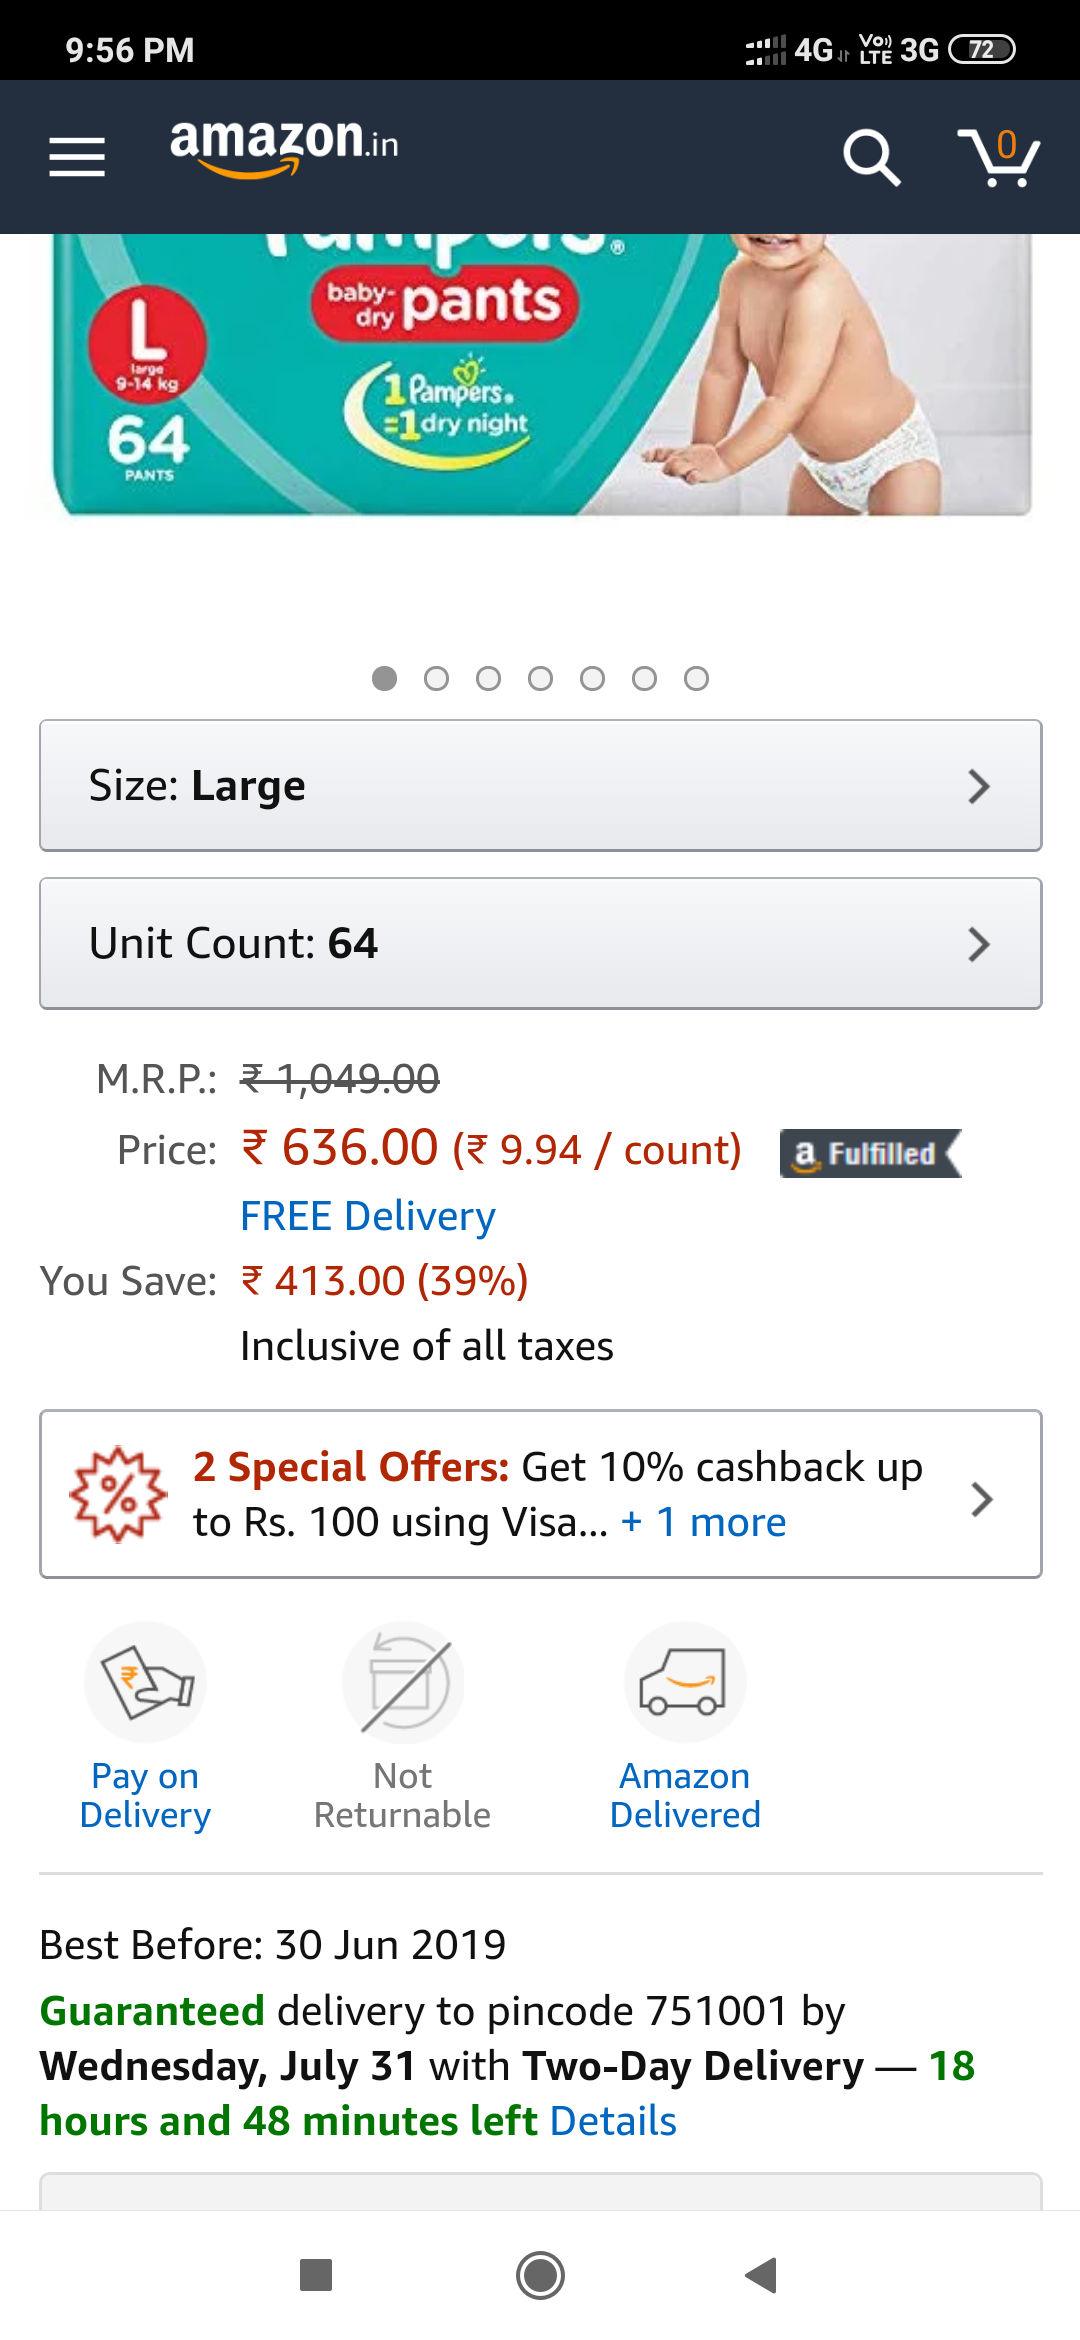Tap the Pampers product image
The height and width of the screenshot is (2340, 1080).
(541, 375)
